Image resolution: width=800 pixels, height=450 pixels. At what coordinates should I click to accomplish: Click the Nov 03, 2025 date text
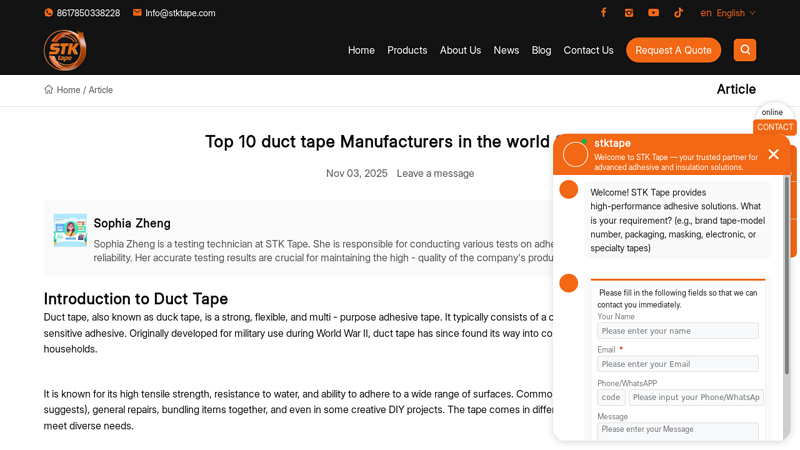[357, 173]
